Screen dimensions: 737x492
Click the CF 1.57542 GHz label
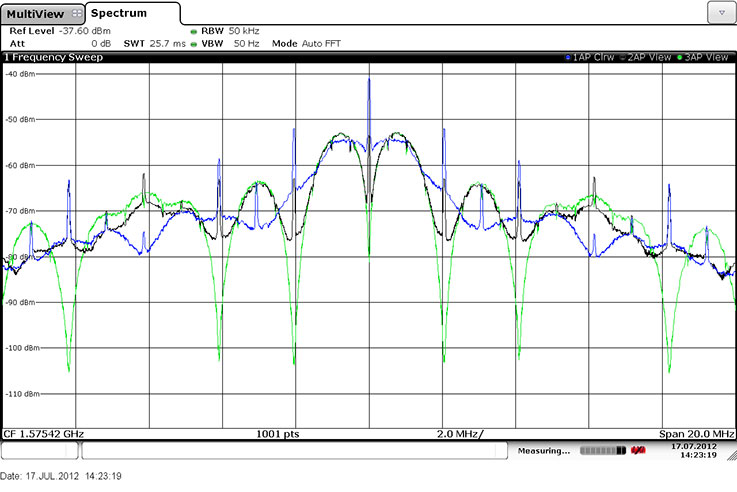(45, 434)
